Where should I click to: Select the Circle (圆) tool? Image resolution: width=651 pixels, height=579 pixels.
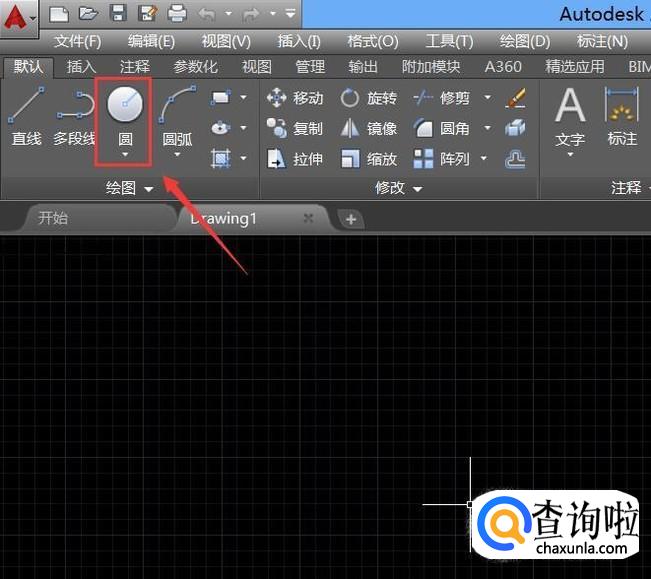point(125,115)
